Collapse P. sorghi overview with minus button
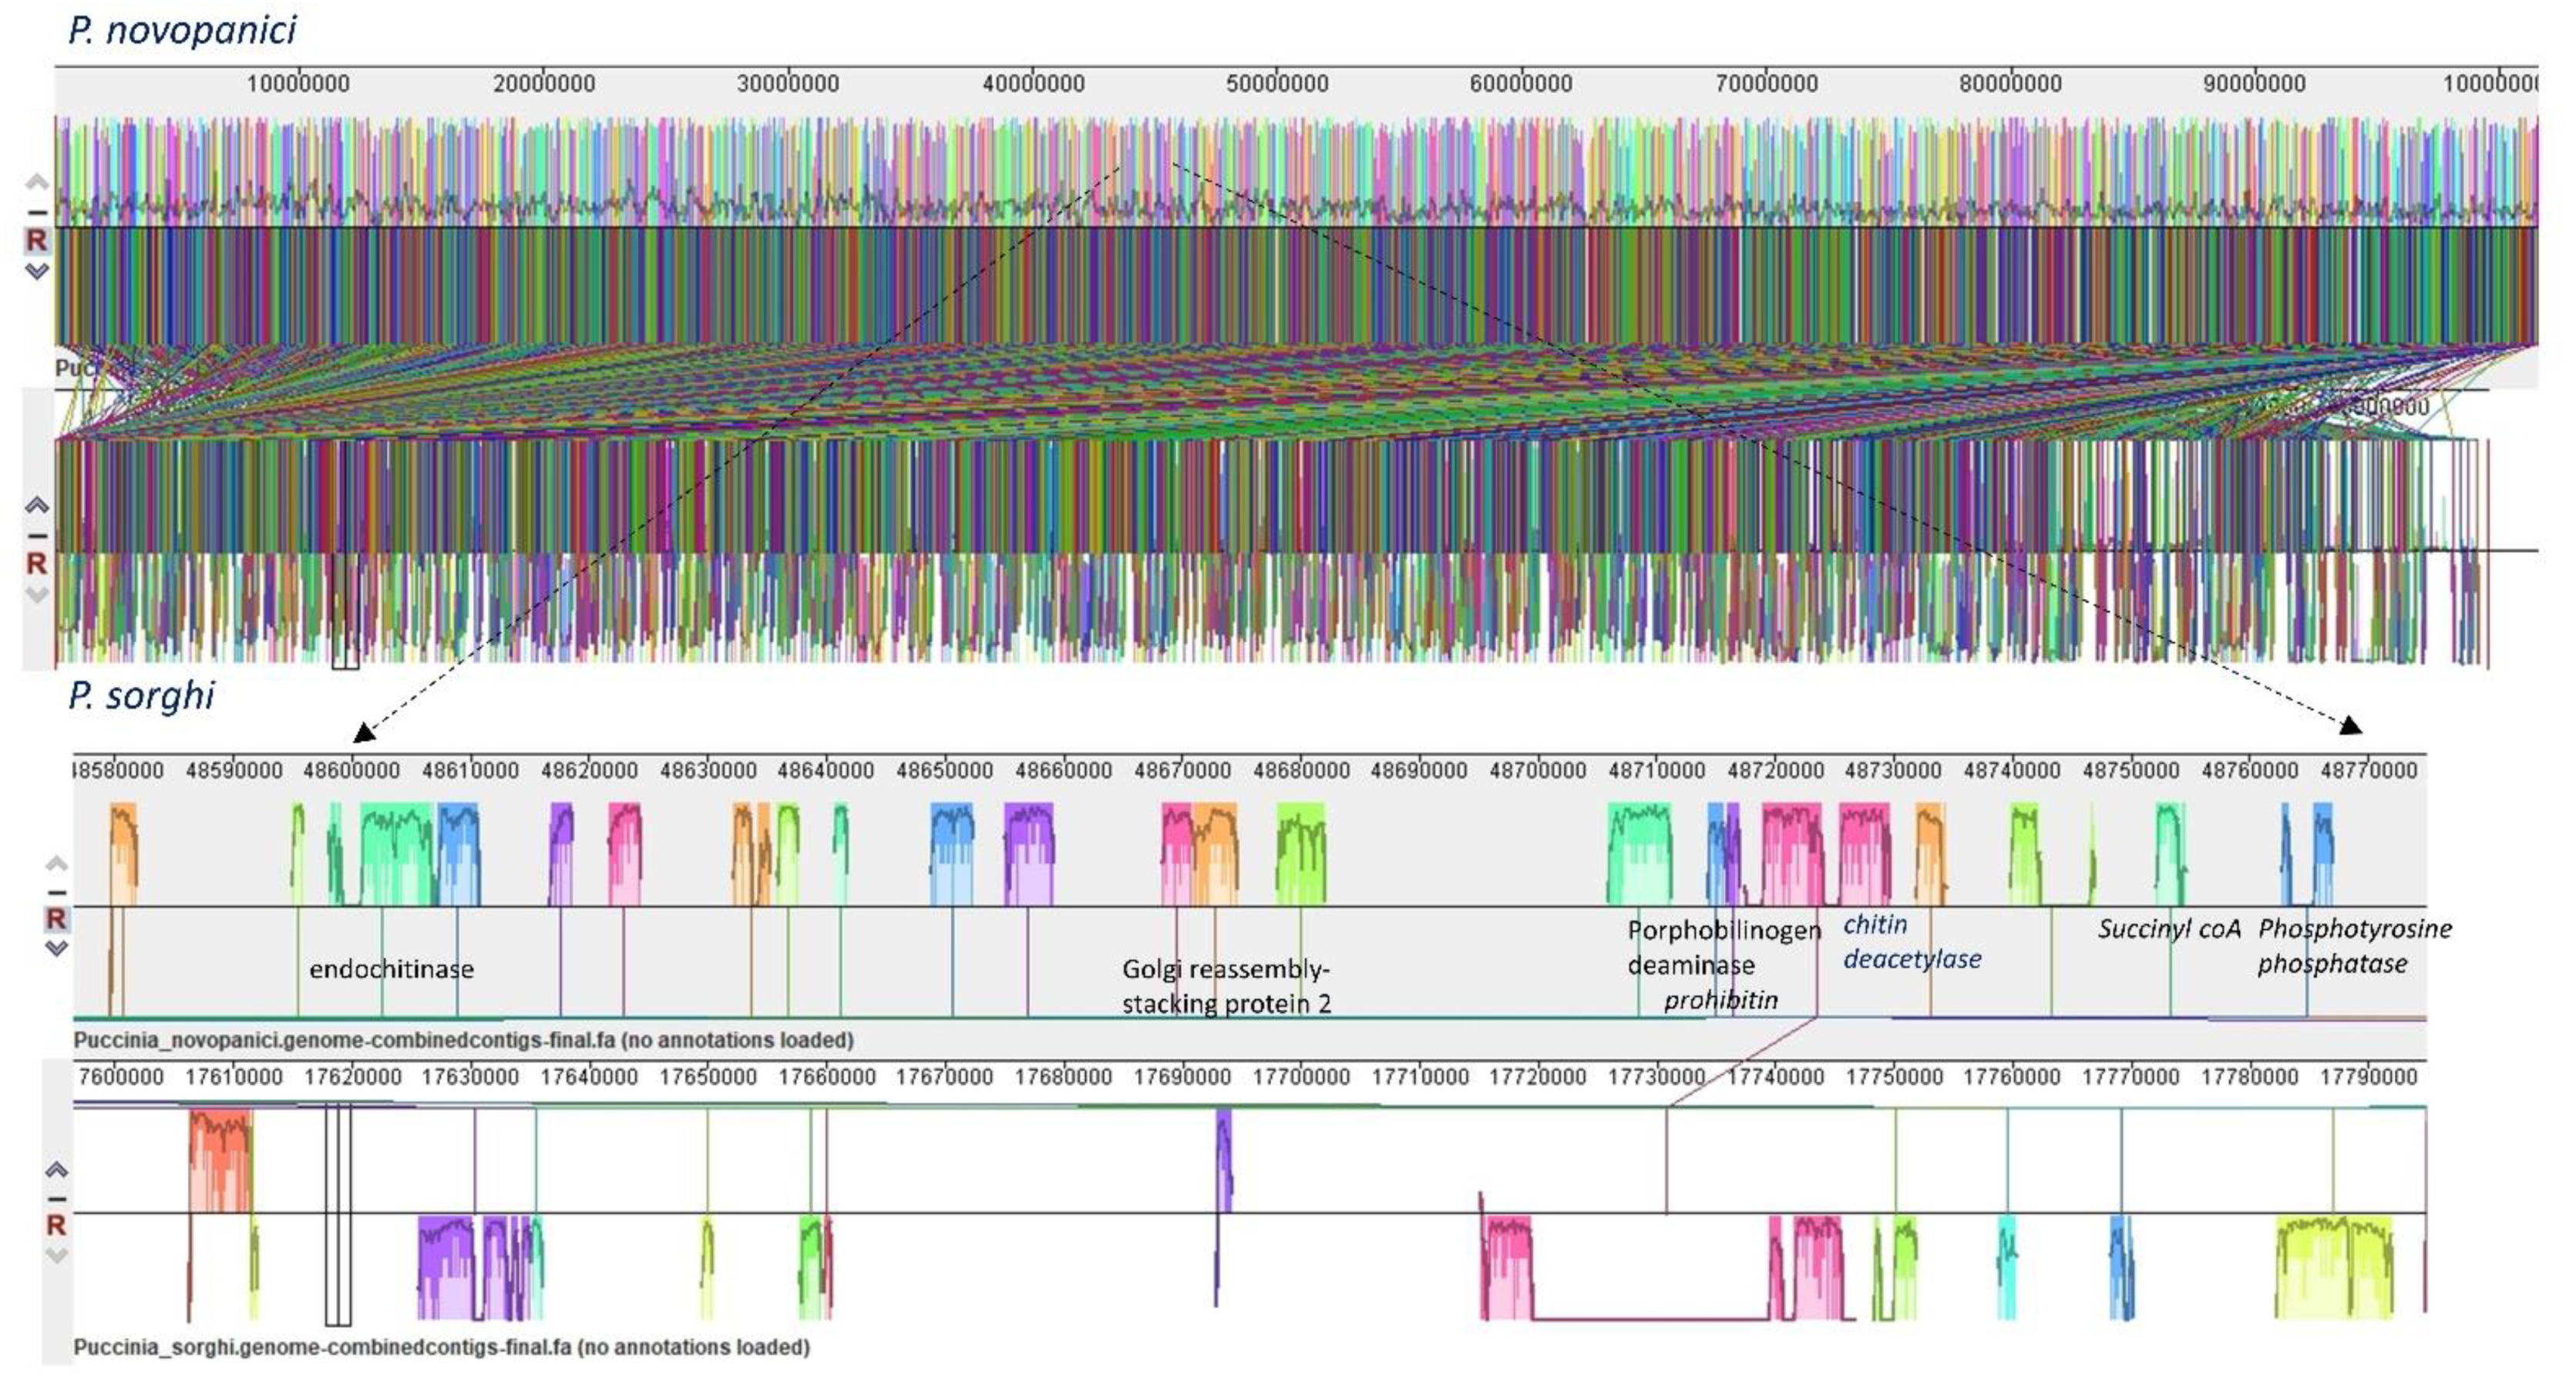2576x1377 pixels. [x=36, y=535]
